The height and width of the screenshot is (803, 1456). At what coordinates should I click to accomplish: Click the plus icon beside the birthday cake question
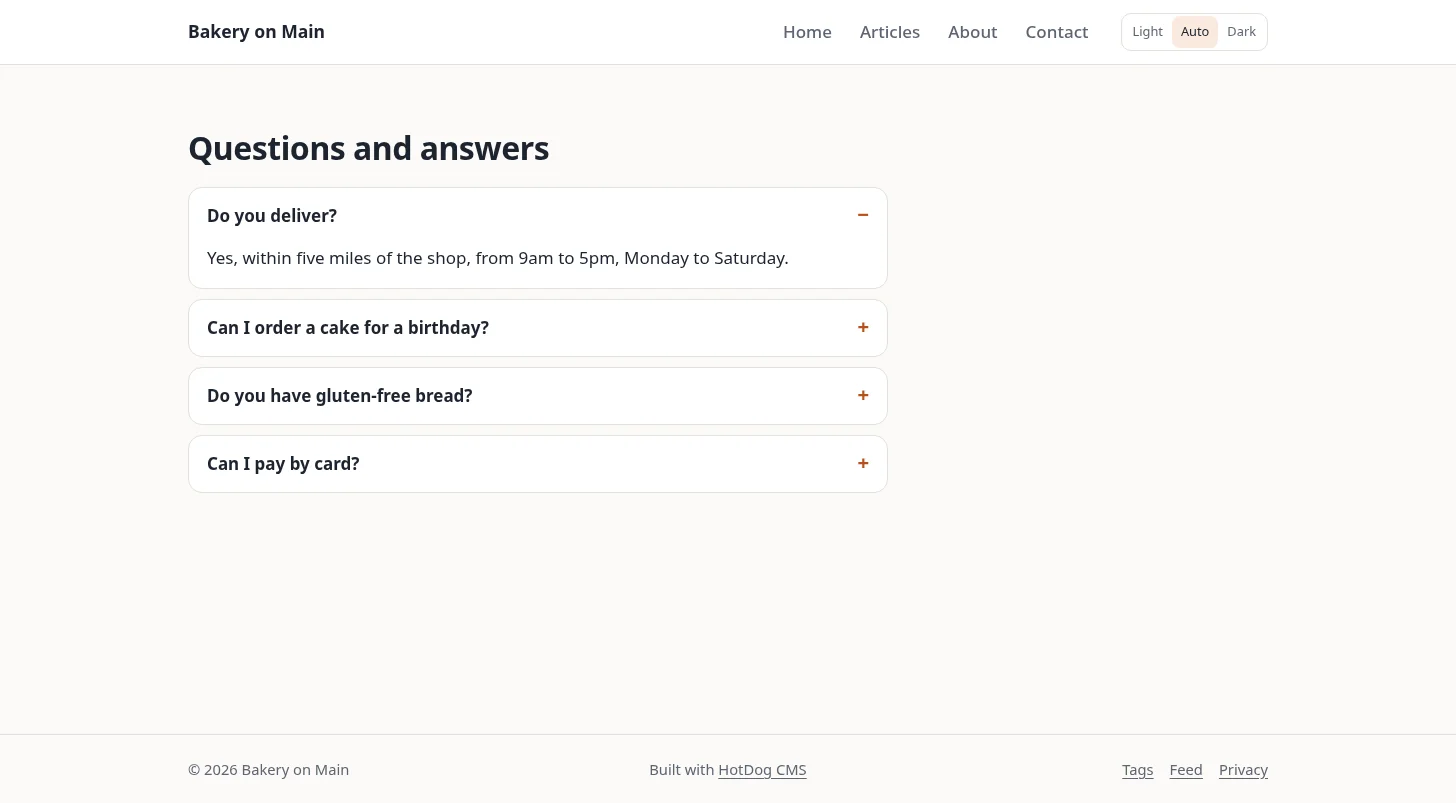tap(862, 327)
